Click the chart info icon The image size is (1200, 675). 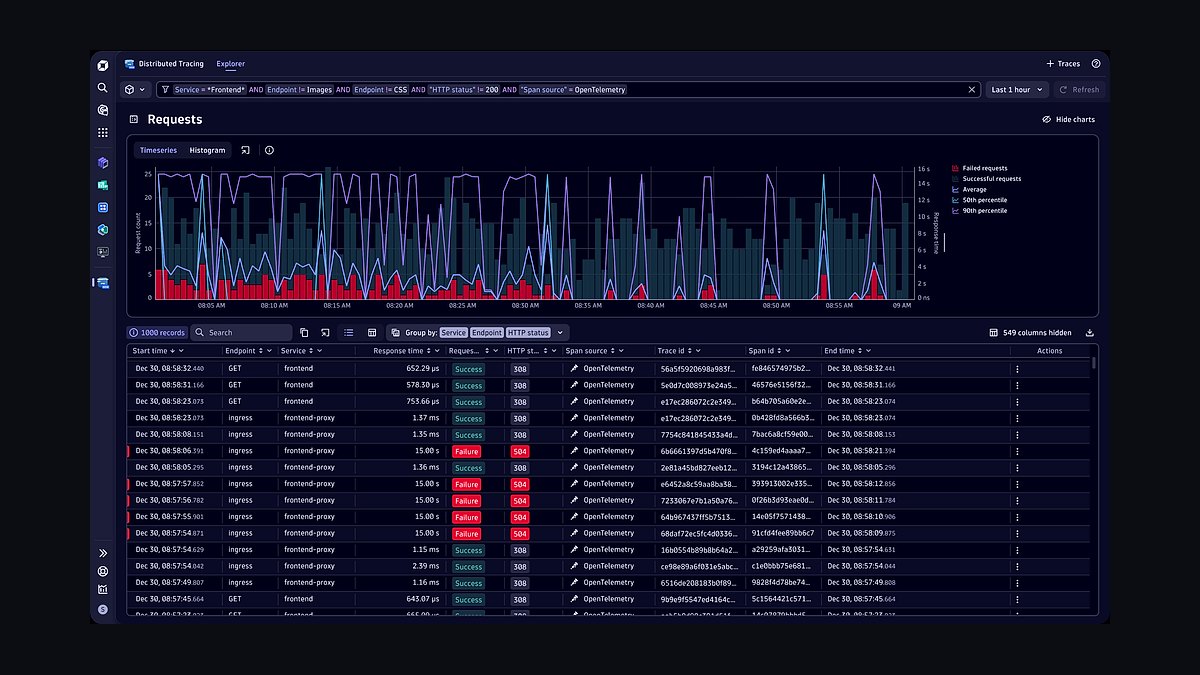click(x=269, y=150)
